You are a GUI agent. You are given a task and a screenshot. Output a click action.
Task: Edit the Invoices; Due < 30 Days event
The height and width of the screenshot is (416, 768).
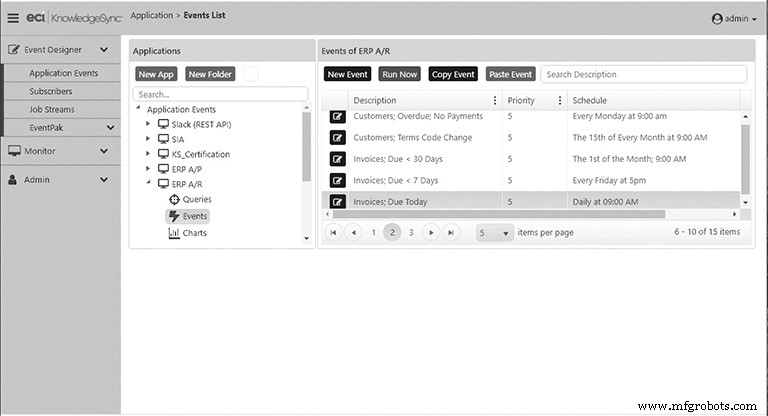pyautogui.click(x=337, y=159)
